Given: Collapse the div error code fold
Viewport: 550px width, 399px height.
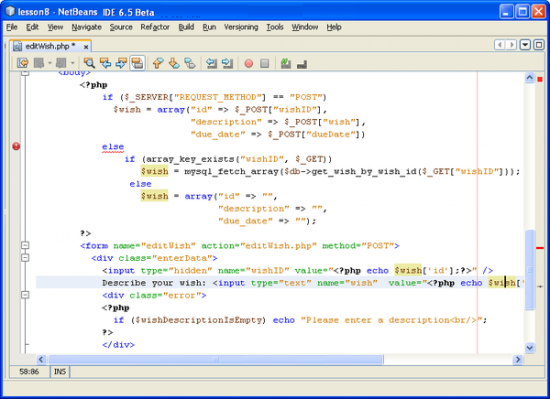Looking at the screenshot, I should click(25, 295).
